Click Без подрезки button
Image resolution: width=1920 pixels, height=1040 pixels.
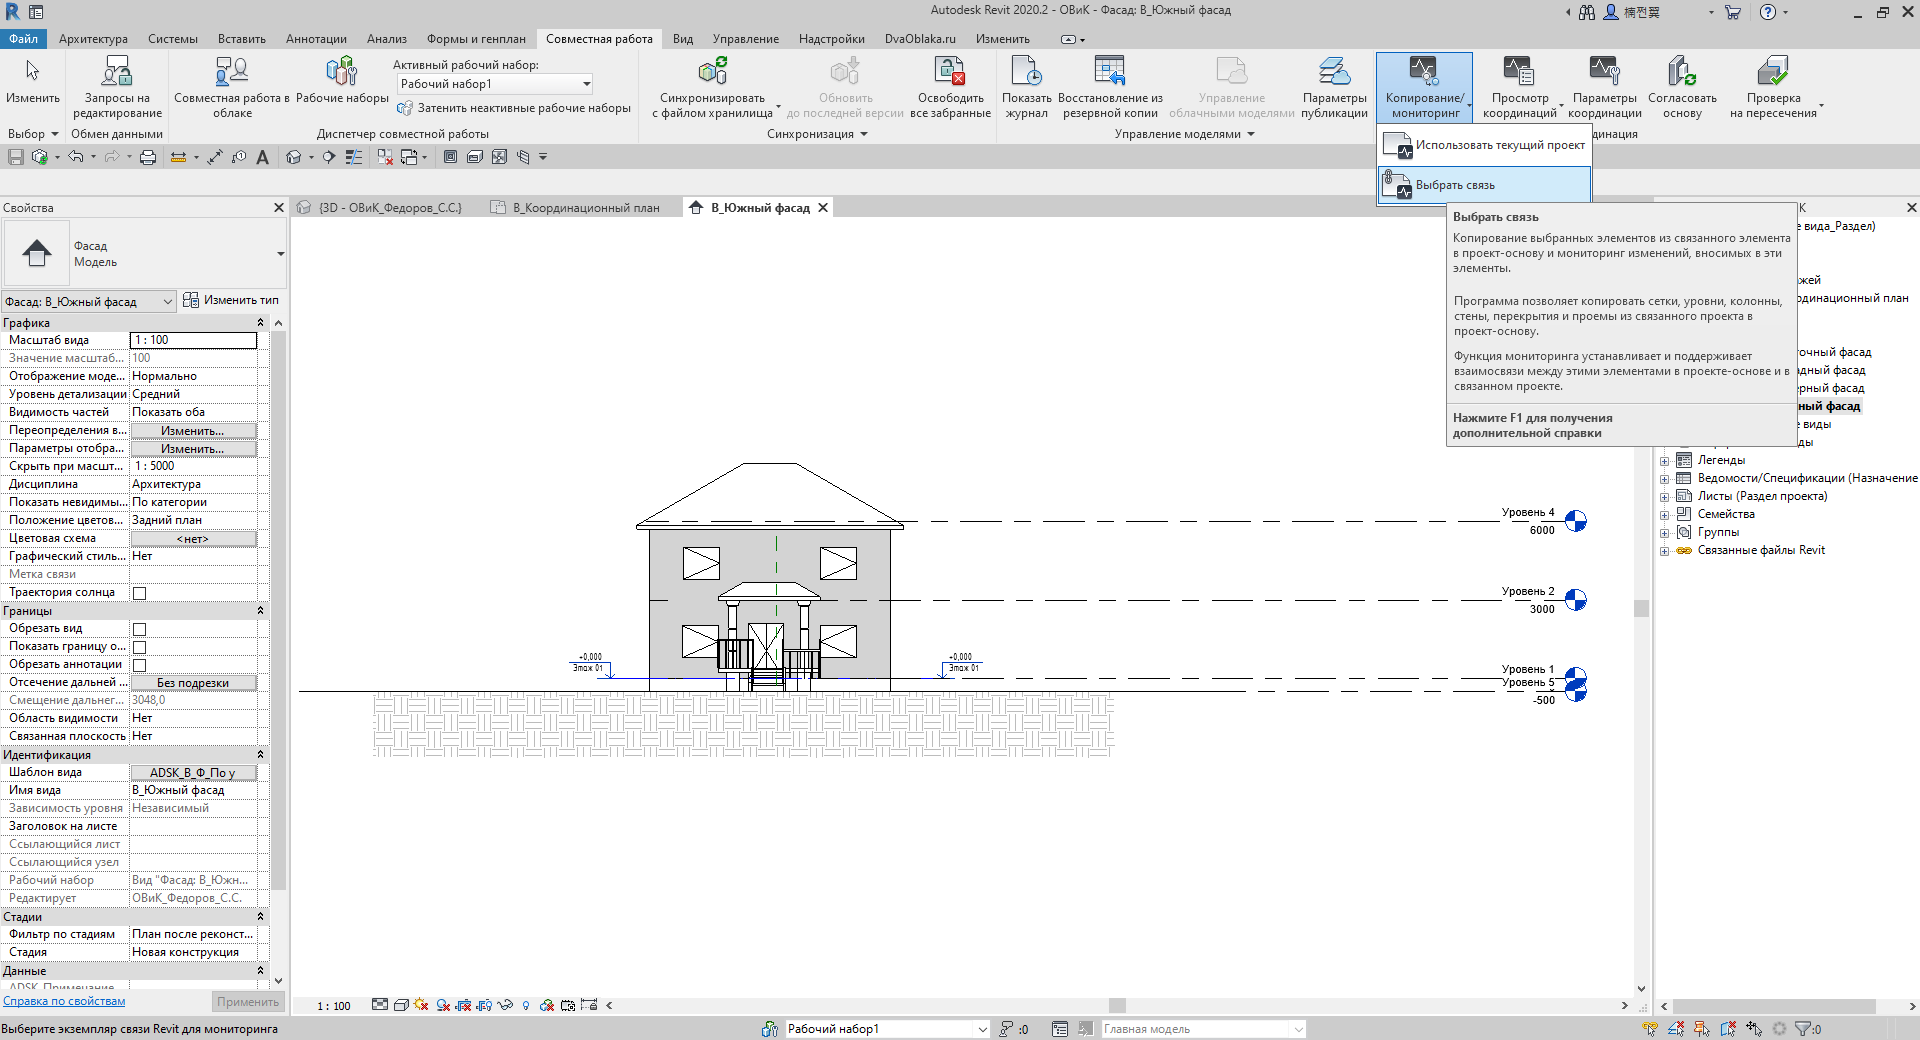tap(193, 683)
